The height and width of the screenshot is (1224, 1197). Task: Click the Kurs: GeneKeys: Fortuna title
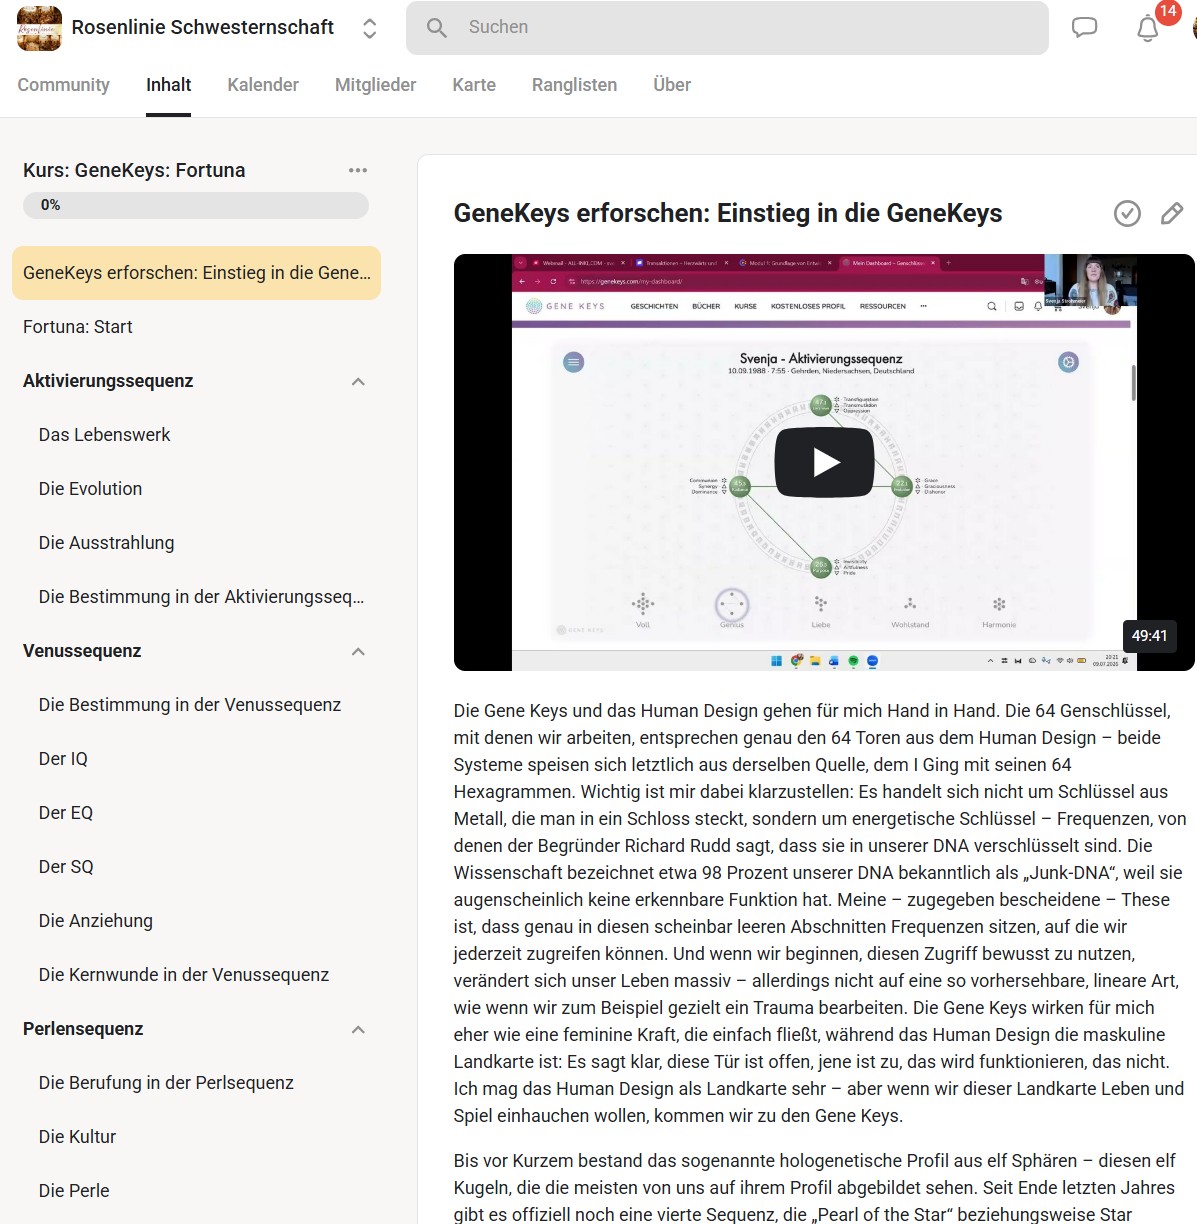(x=134, y=170)
